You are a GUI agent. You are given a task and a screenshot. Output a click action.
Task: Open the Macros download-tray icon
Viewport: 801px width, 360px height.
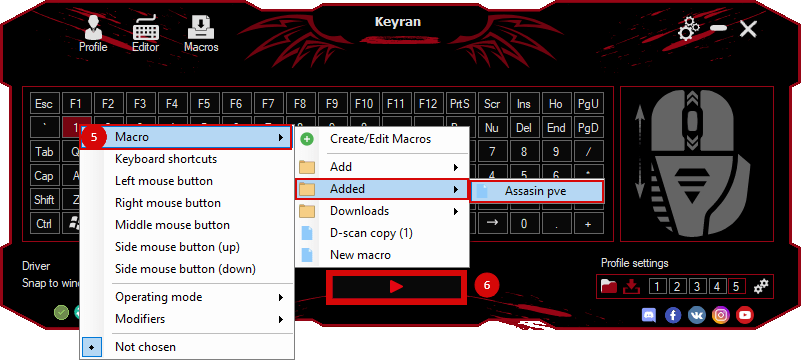[x=201, y=28]
